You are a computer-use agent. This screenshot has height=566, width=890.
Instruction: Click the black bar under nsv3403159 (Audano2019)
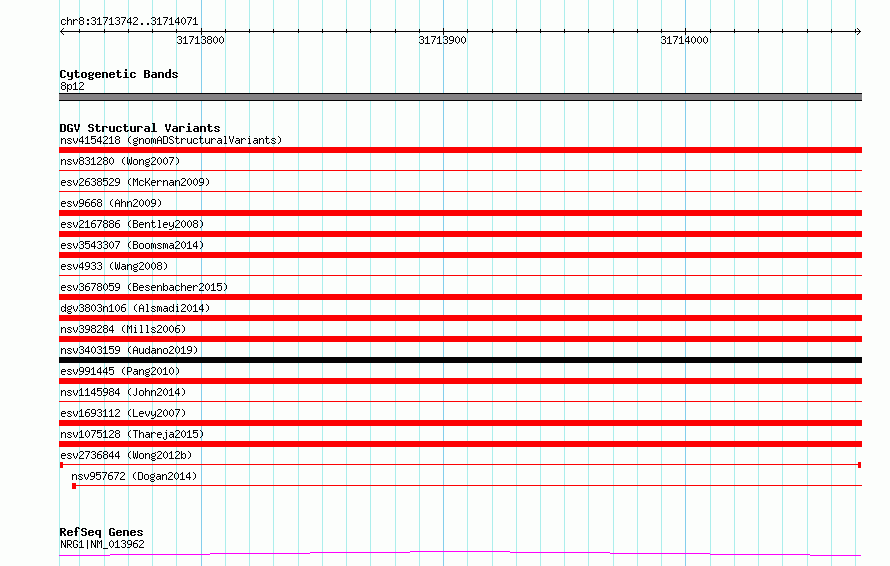pos(460,360)
